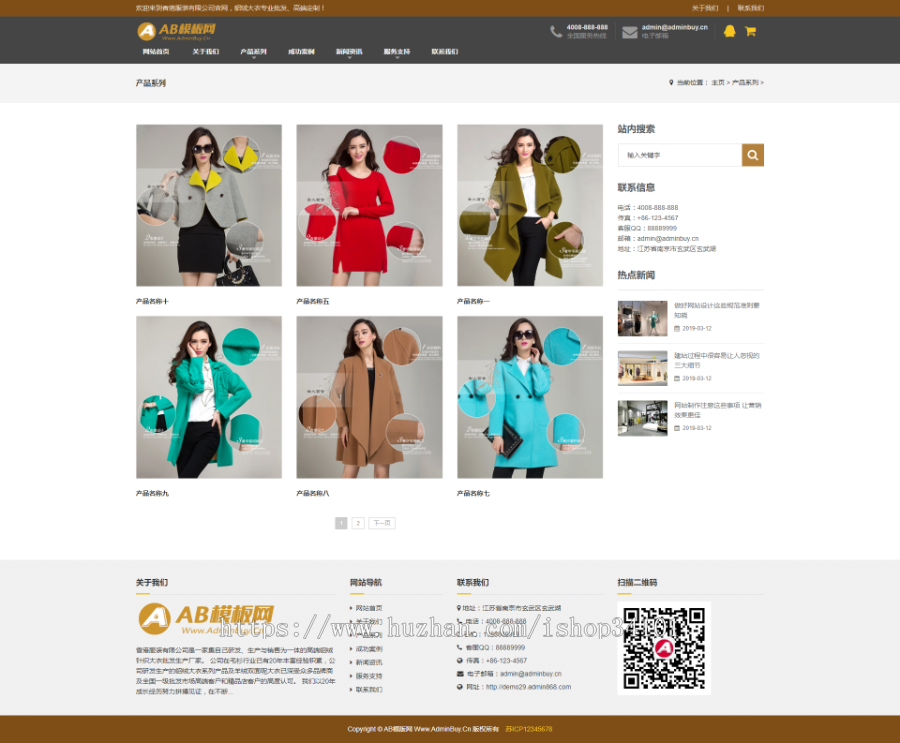
Task: Click the envelope icon next to 电子邮箱
Action: (x=458, y=674)
